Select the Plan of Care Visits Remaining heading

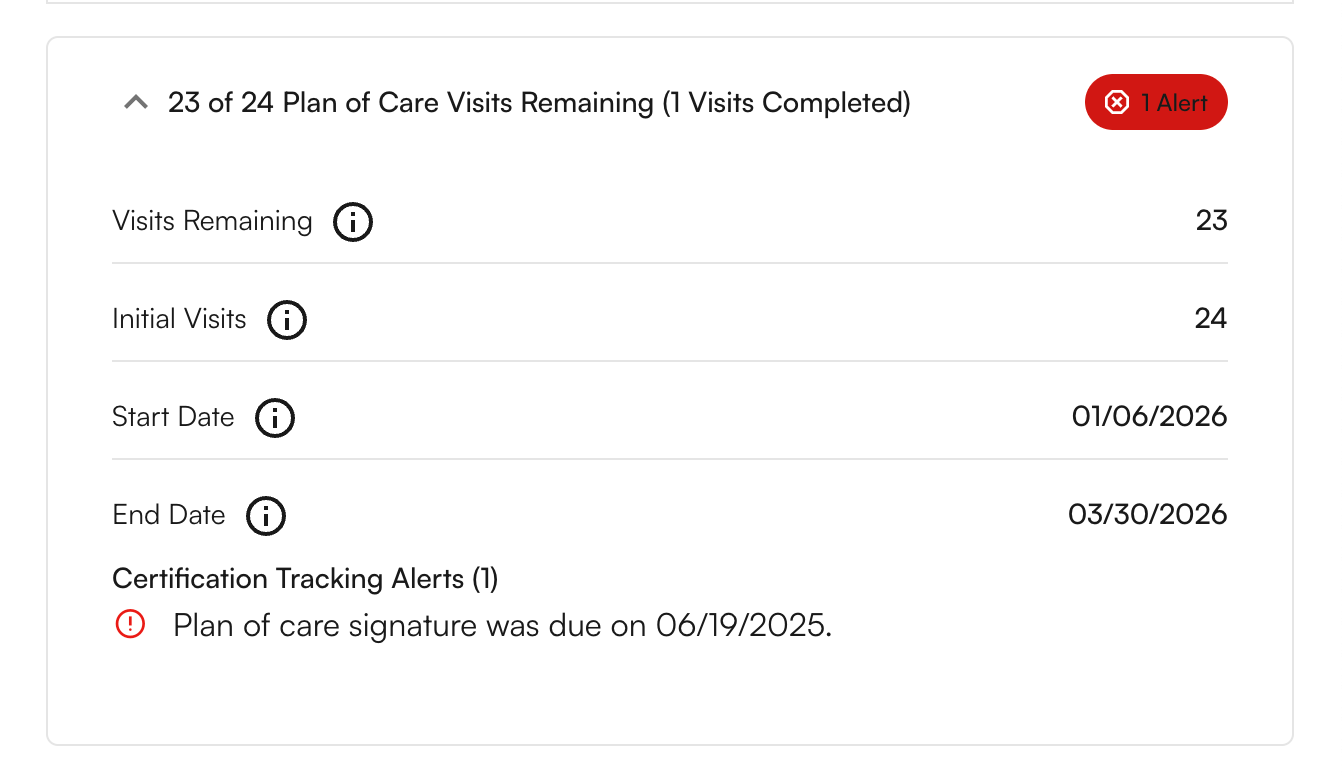pyautogui.click(x=540, y=102)
